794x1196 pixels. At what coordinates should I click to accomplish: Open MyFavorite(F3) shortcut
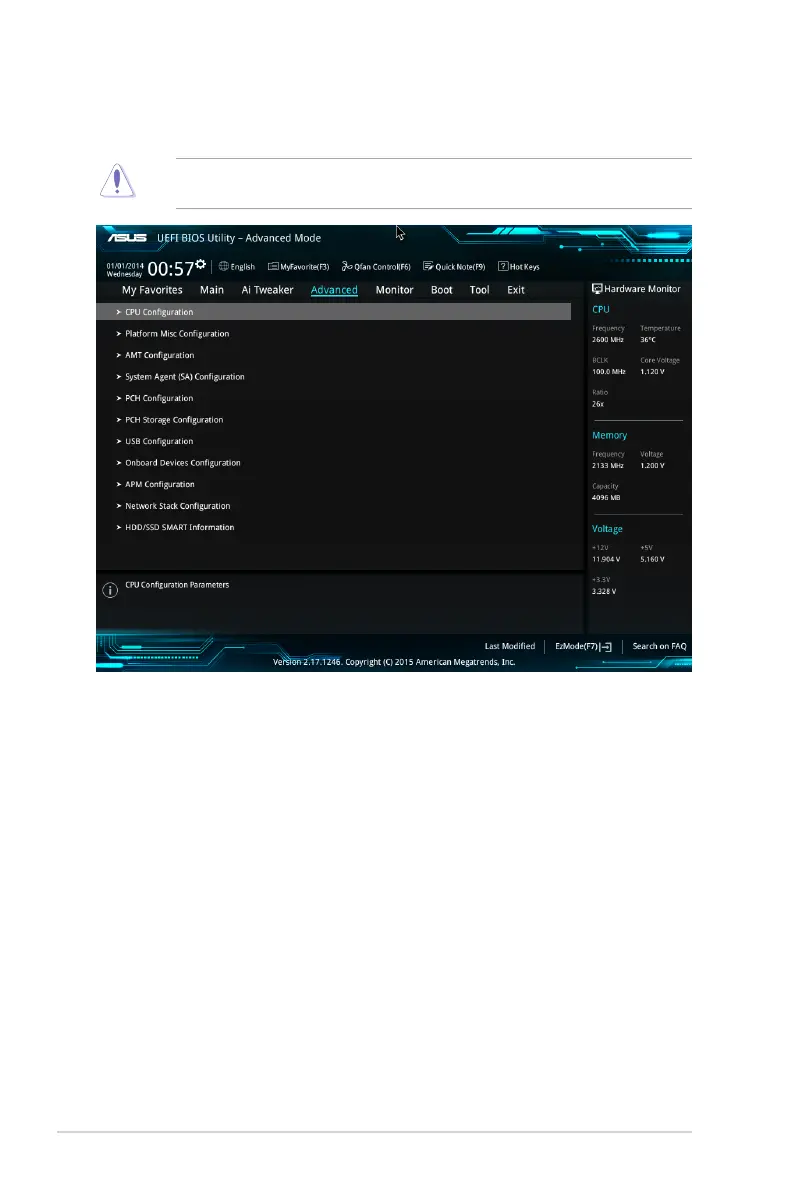(273, 266)
